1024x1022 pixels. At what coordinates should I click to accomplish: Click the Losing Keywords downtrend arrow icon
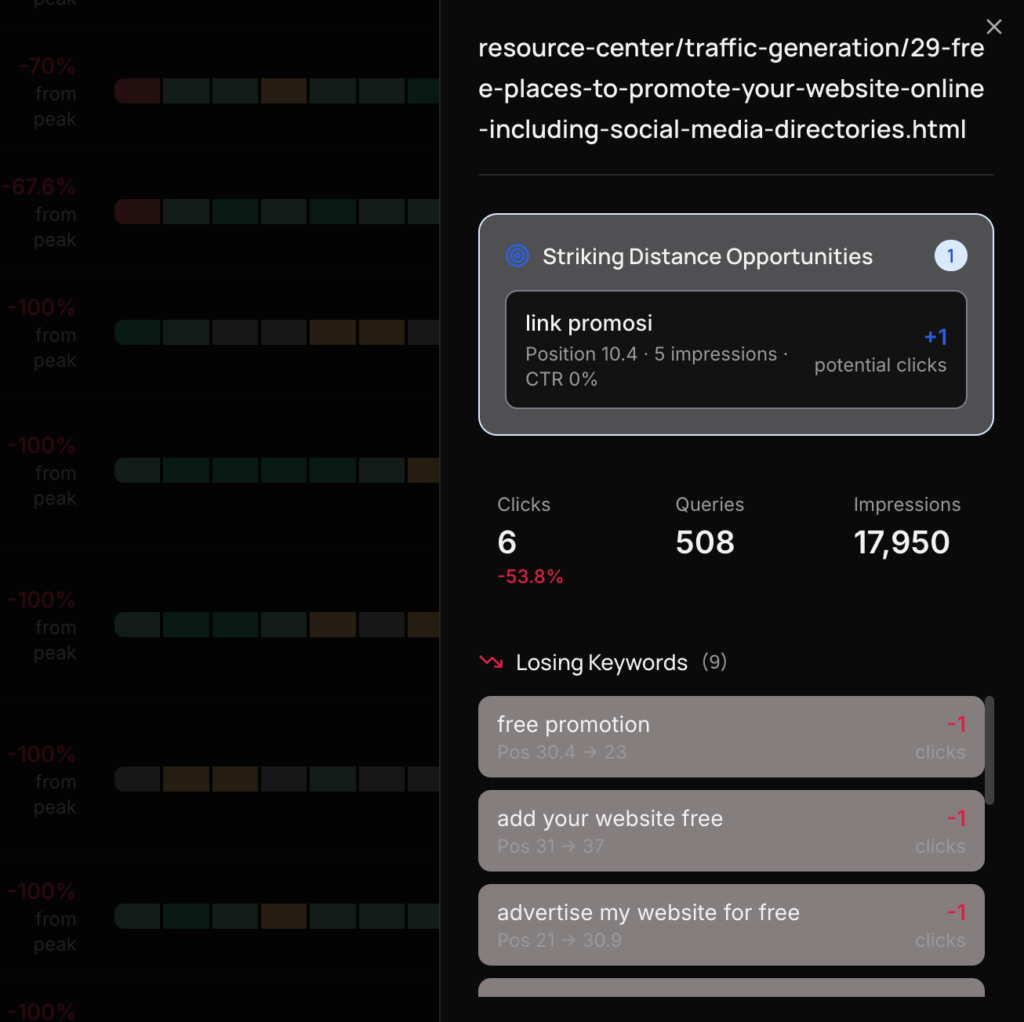pos(490,662)
